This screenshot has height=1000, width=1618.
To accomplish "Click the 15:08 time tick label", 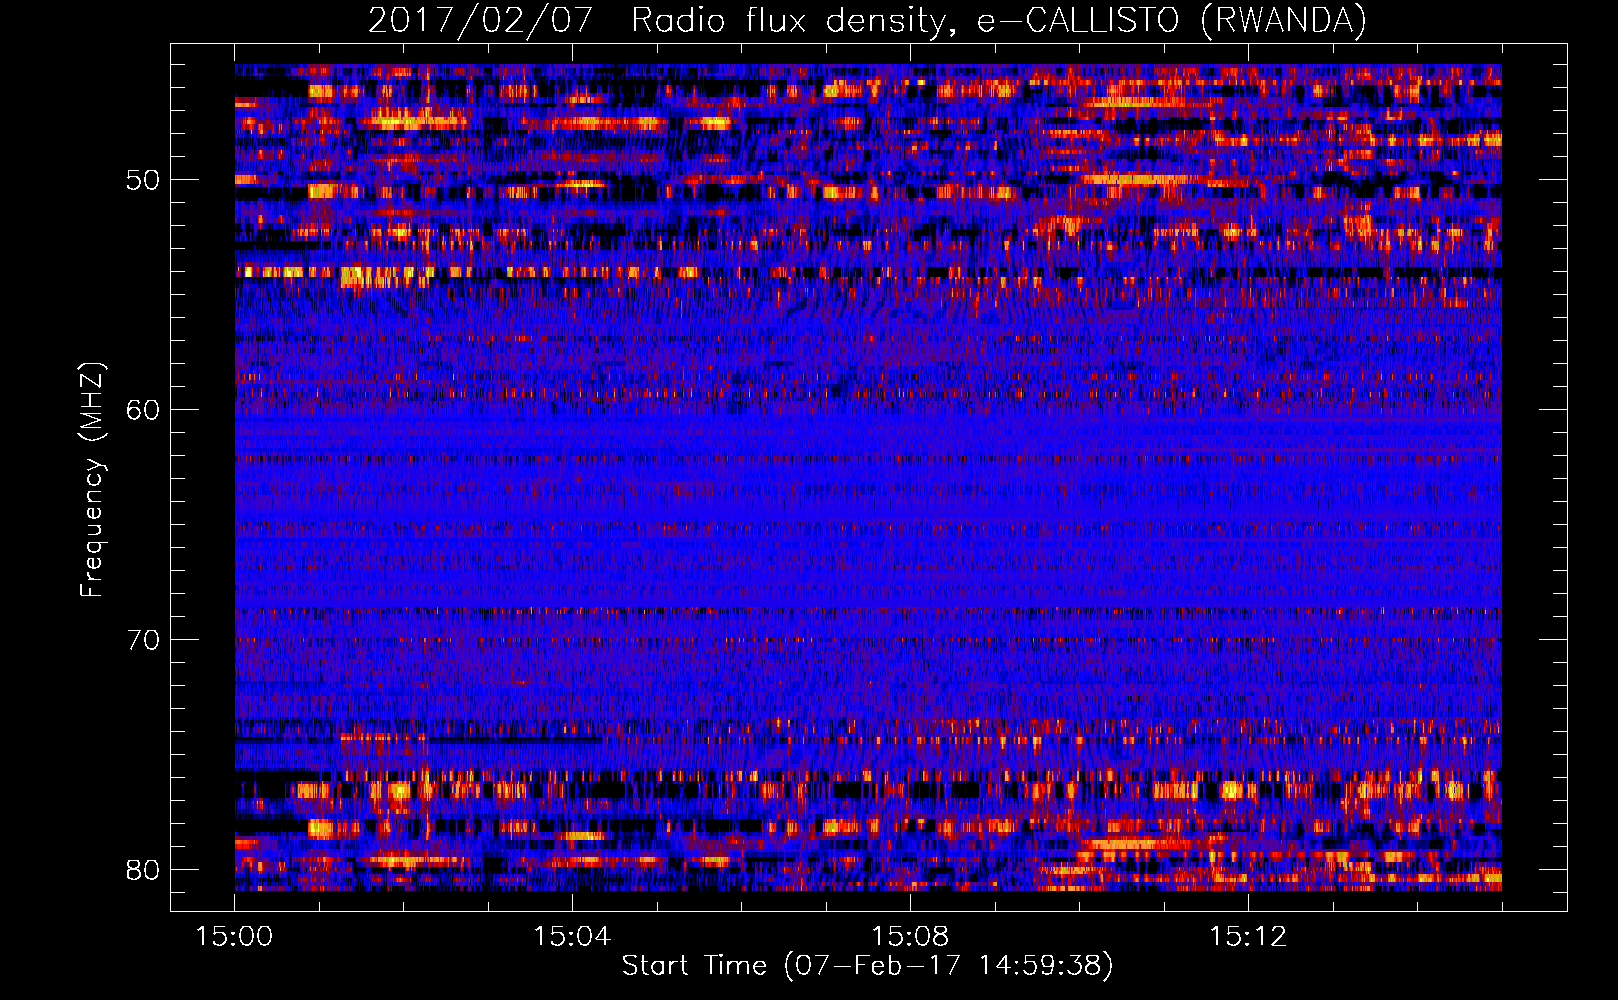I will (910, 937).
